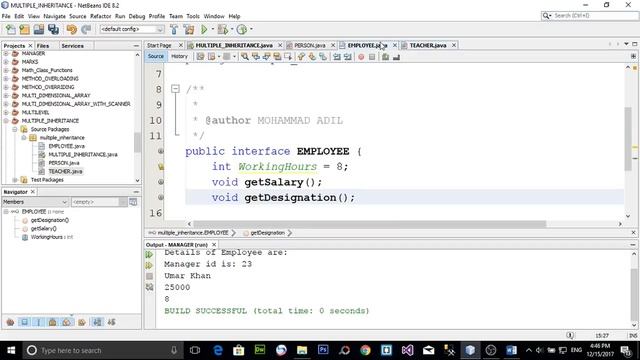Click the red Start Macro Recording icon
Screen dimensions: 640x360
361,57
